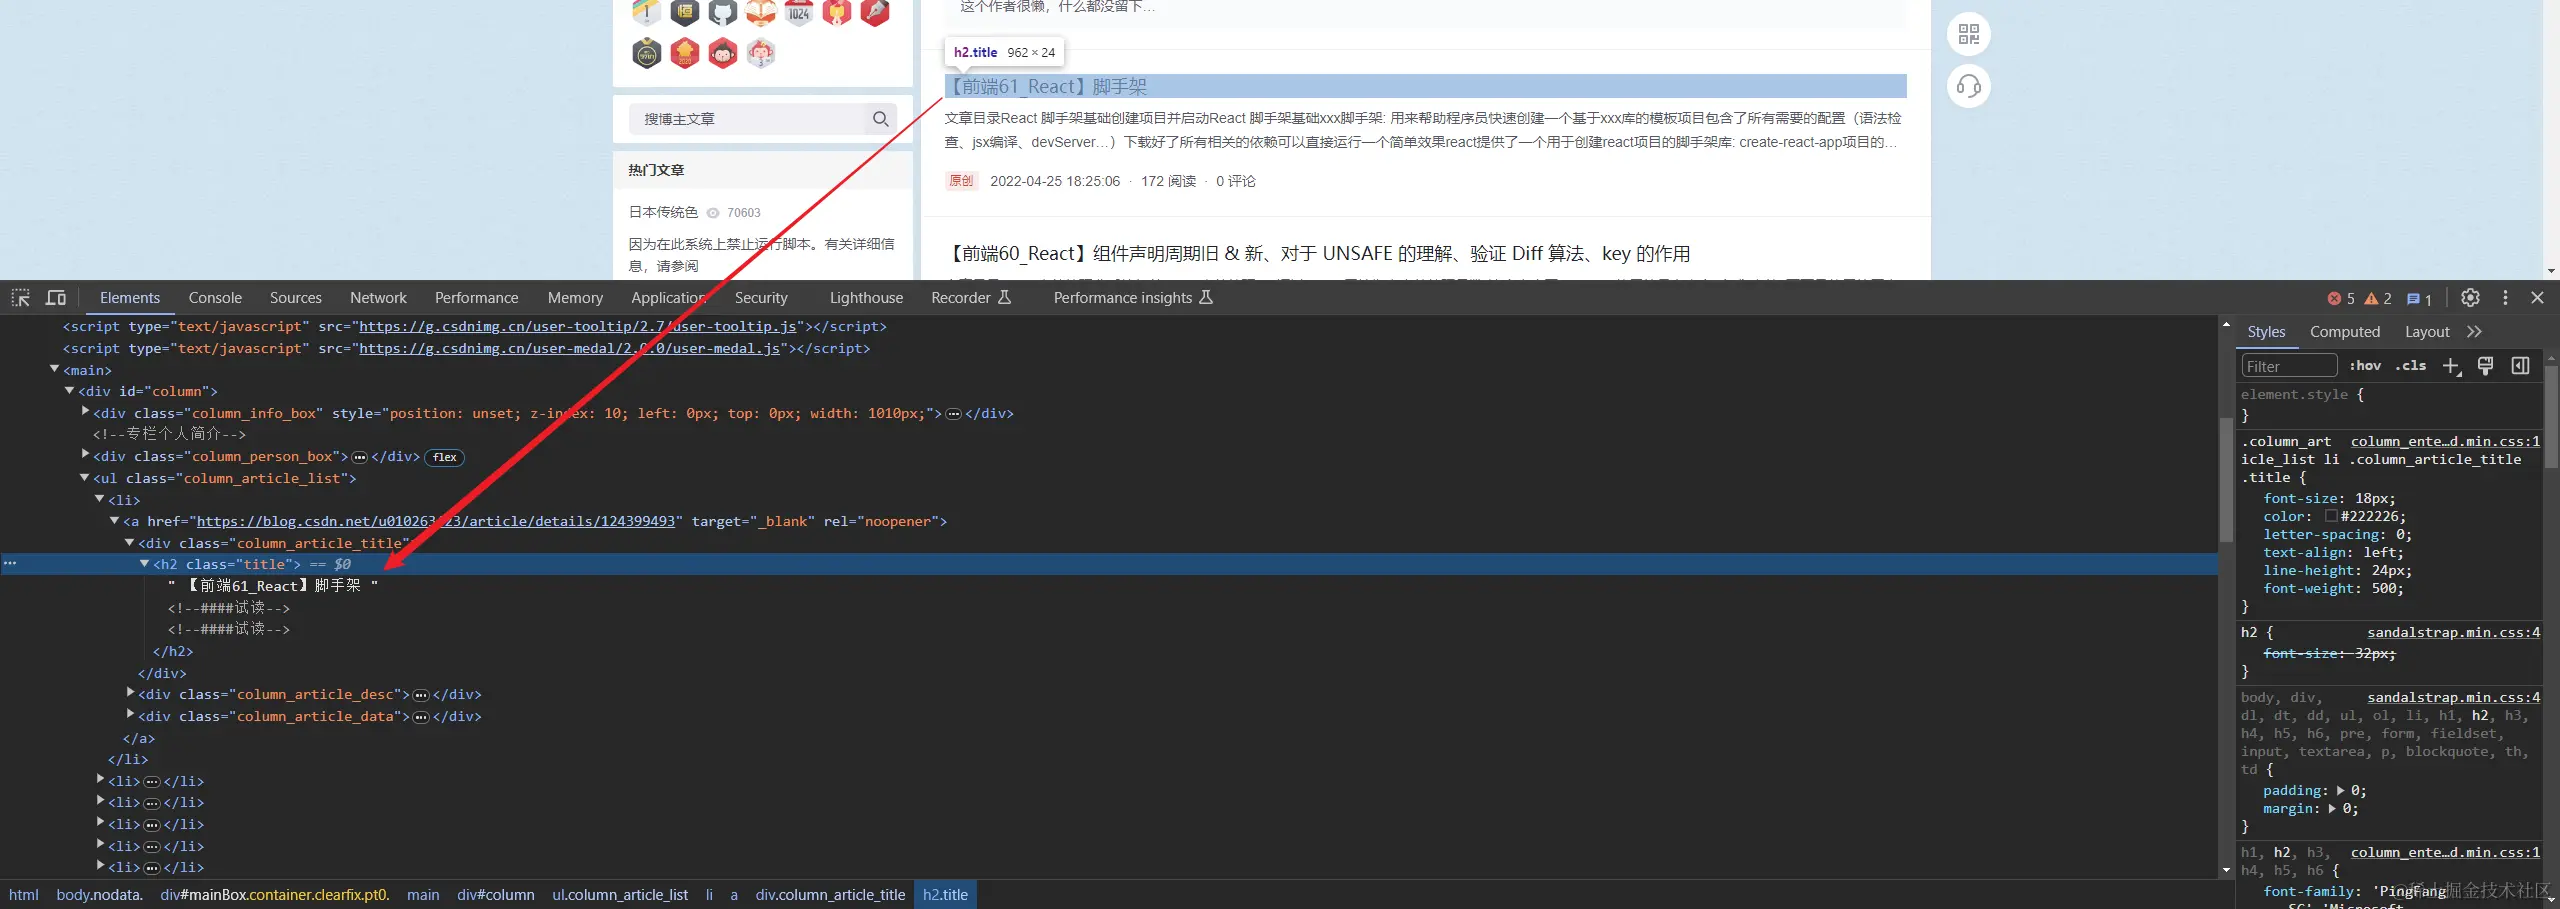The image size is (2560, 909).
Task: Select ul.column_article_list breadcrumb item
Action: point(620,895)
